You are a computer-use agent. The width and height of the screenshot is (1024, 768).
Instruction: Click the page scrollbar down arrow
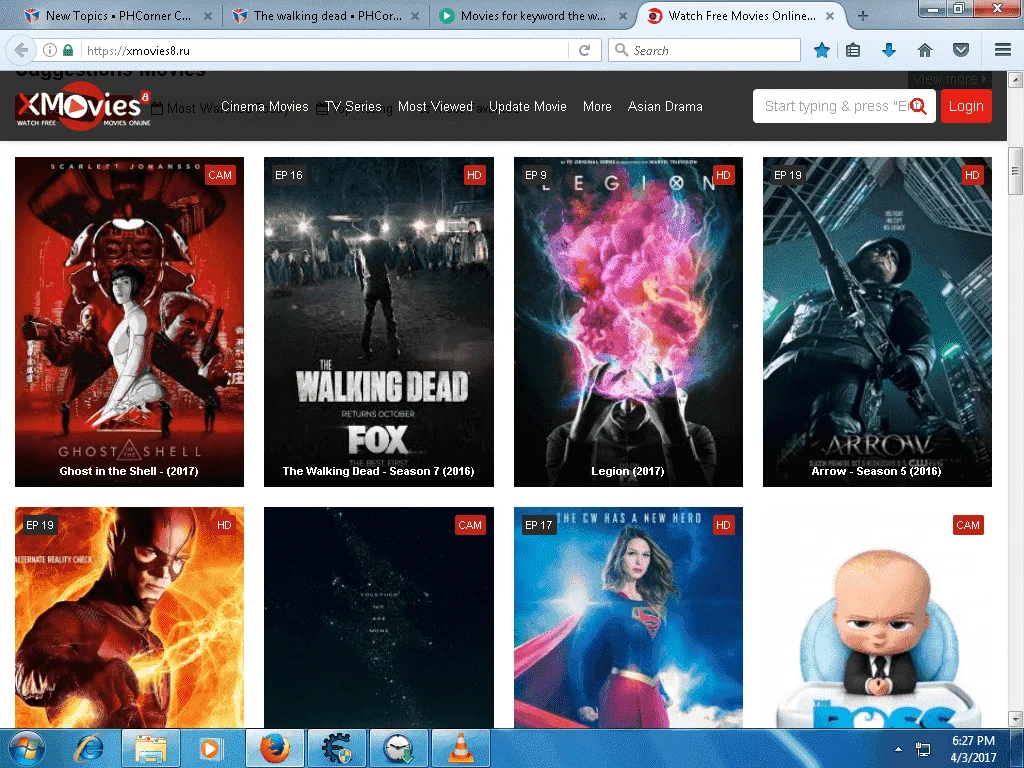tap(1016, 719)
